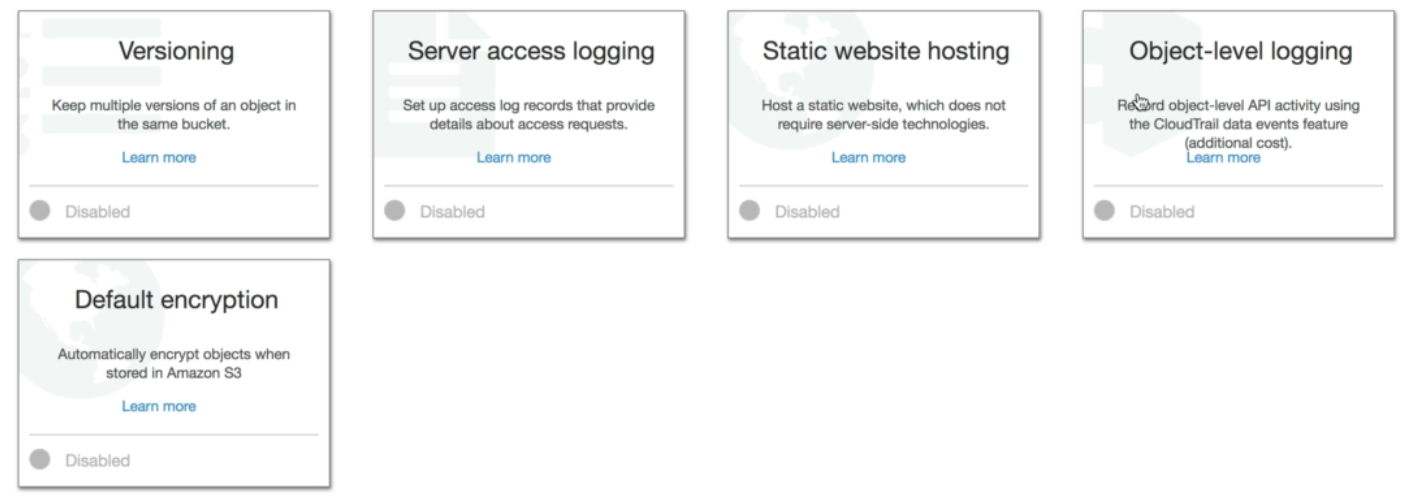
Task: Click Disabled label in Versioning card
Action: [97, 212]
